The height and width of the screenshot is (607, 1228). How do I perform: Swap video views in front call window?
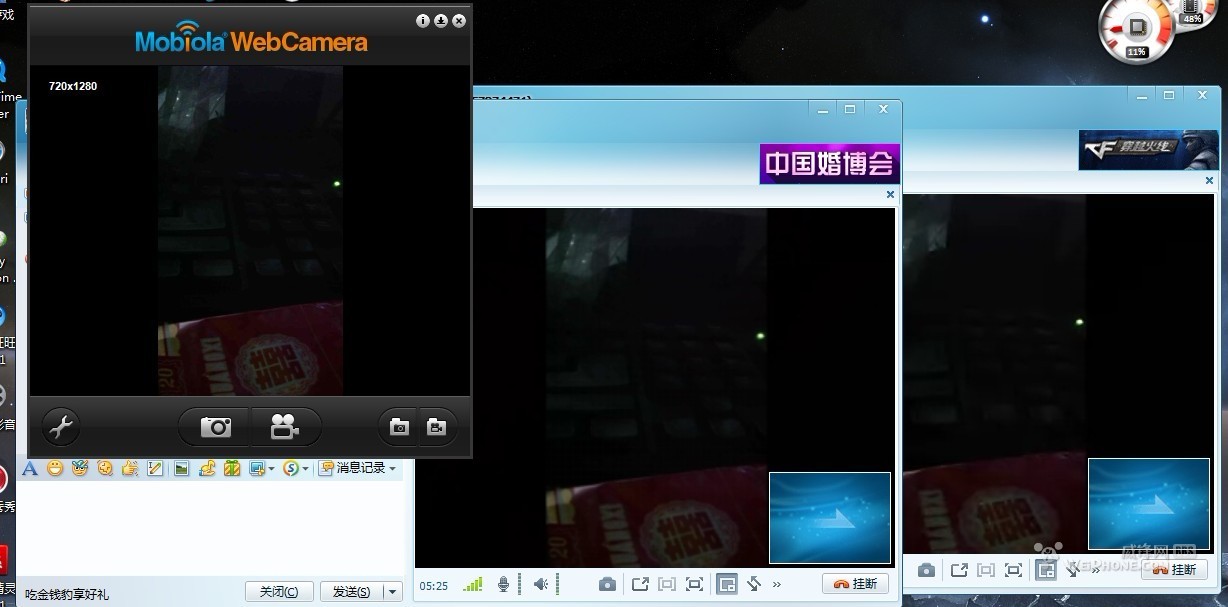[754, 584]
